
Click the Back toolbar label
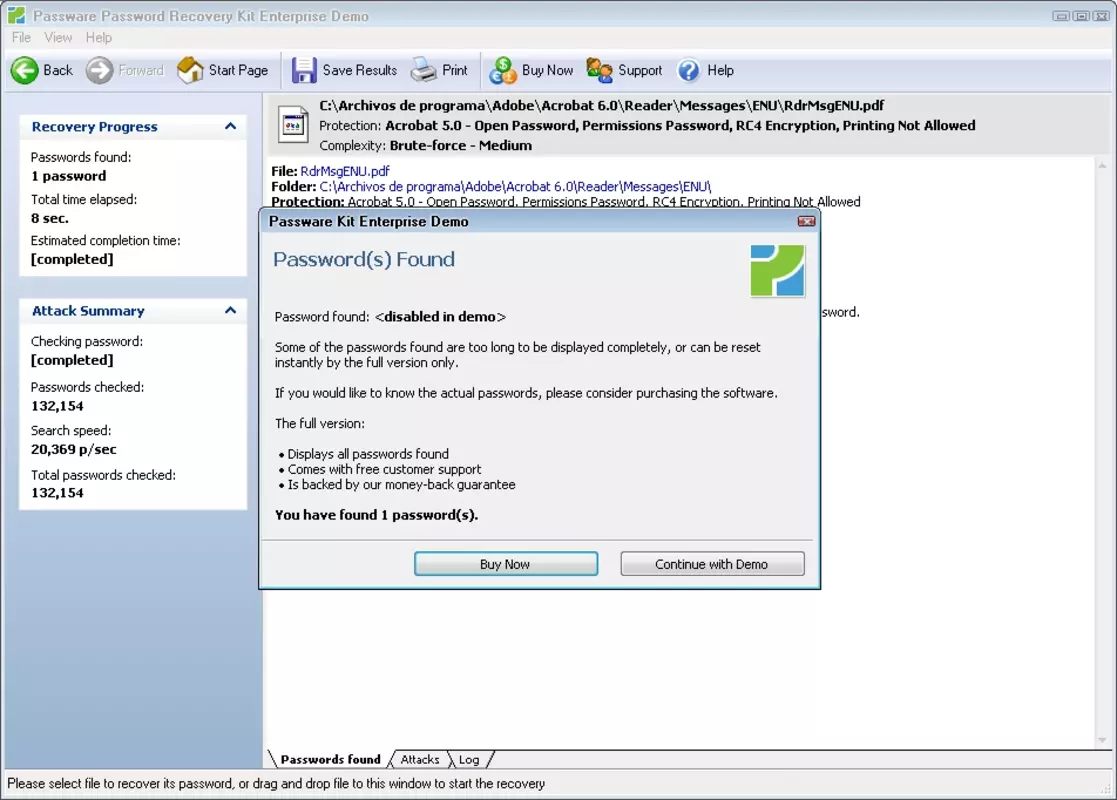[x=58, y=71]
